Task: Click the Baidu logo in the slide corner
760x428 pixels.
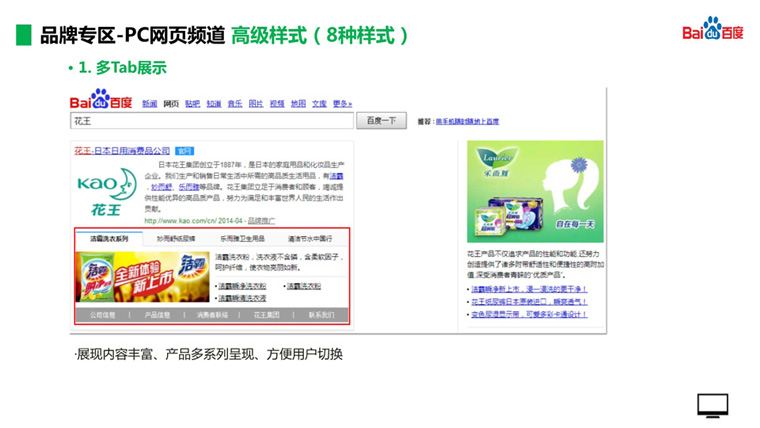Action: [712, 29]
